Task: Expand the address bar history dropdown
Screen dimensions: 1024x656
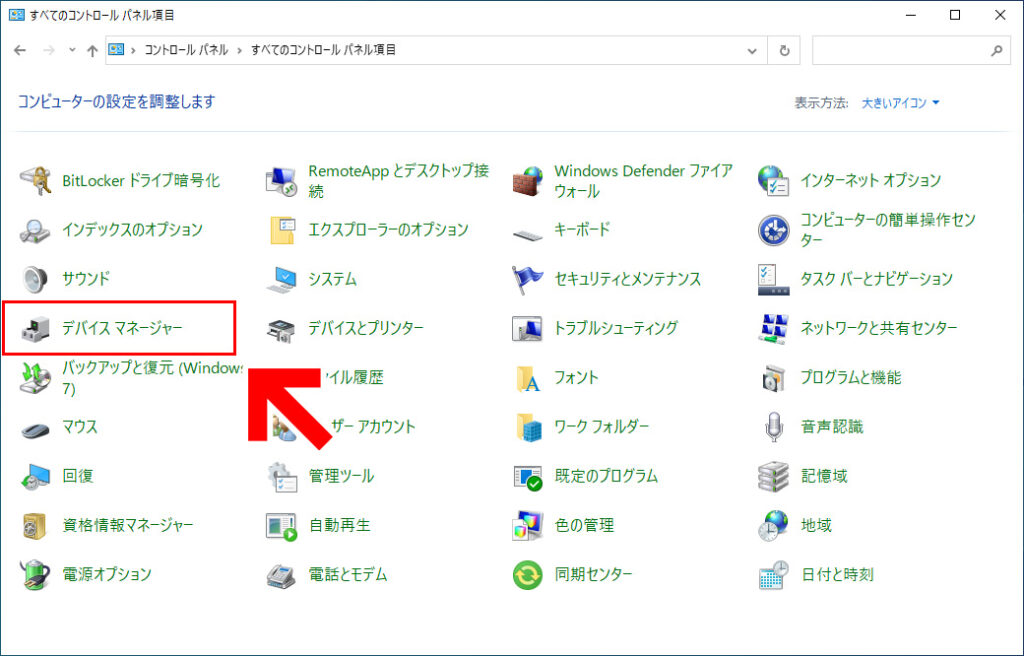Action: pos(752,51)
